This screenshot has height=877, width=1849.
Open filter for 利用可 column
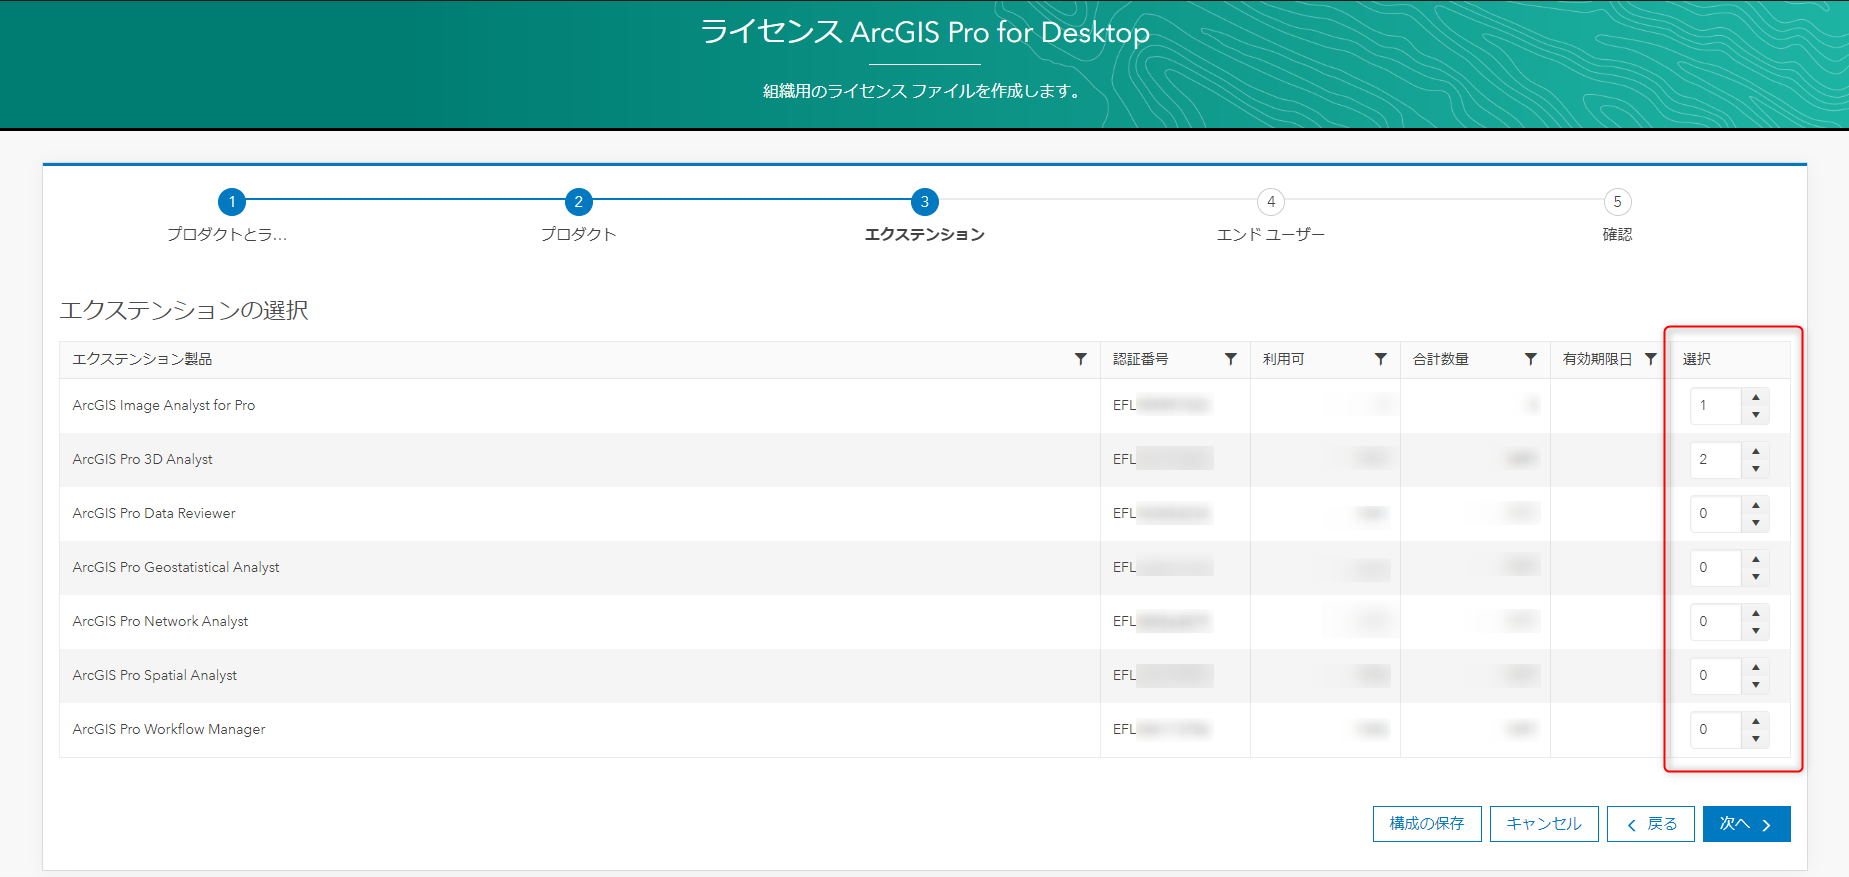(1380, 359)
